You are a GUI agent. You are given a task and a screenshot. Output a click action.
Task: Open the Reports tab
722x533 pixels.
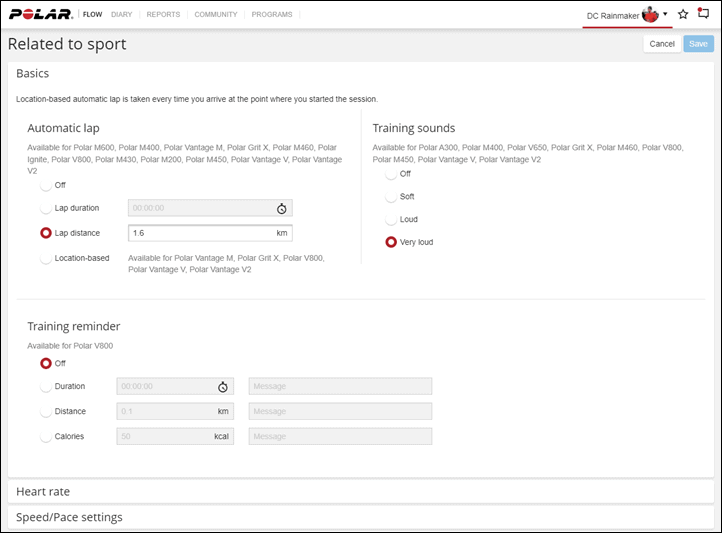point(163,14)
